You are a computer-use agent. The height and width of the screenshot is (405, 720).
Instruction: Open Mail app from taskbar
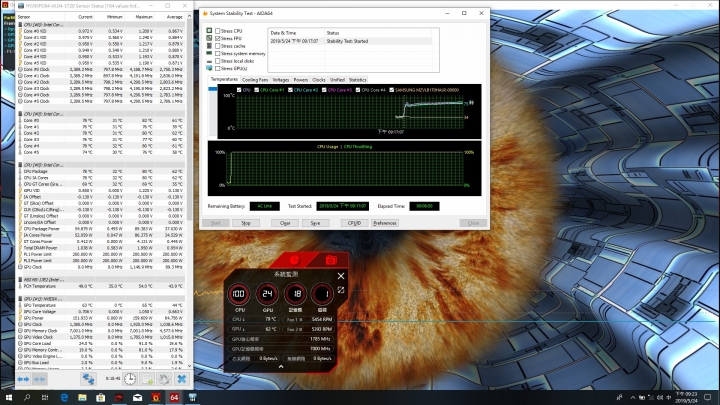pyautogui.click(x=137, y=397)
